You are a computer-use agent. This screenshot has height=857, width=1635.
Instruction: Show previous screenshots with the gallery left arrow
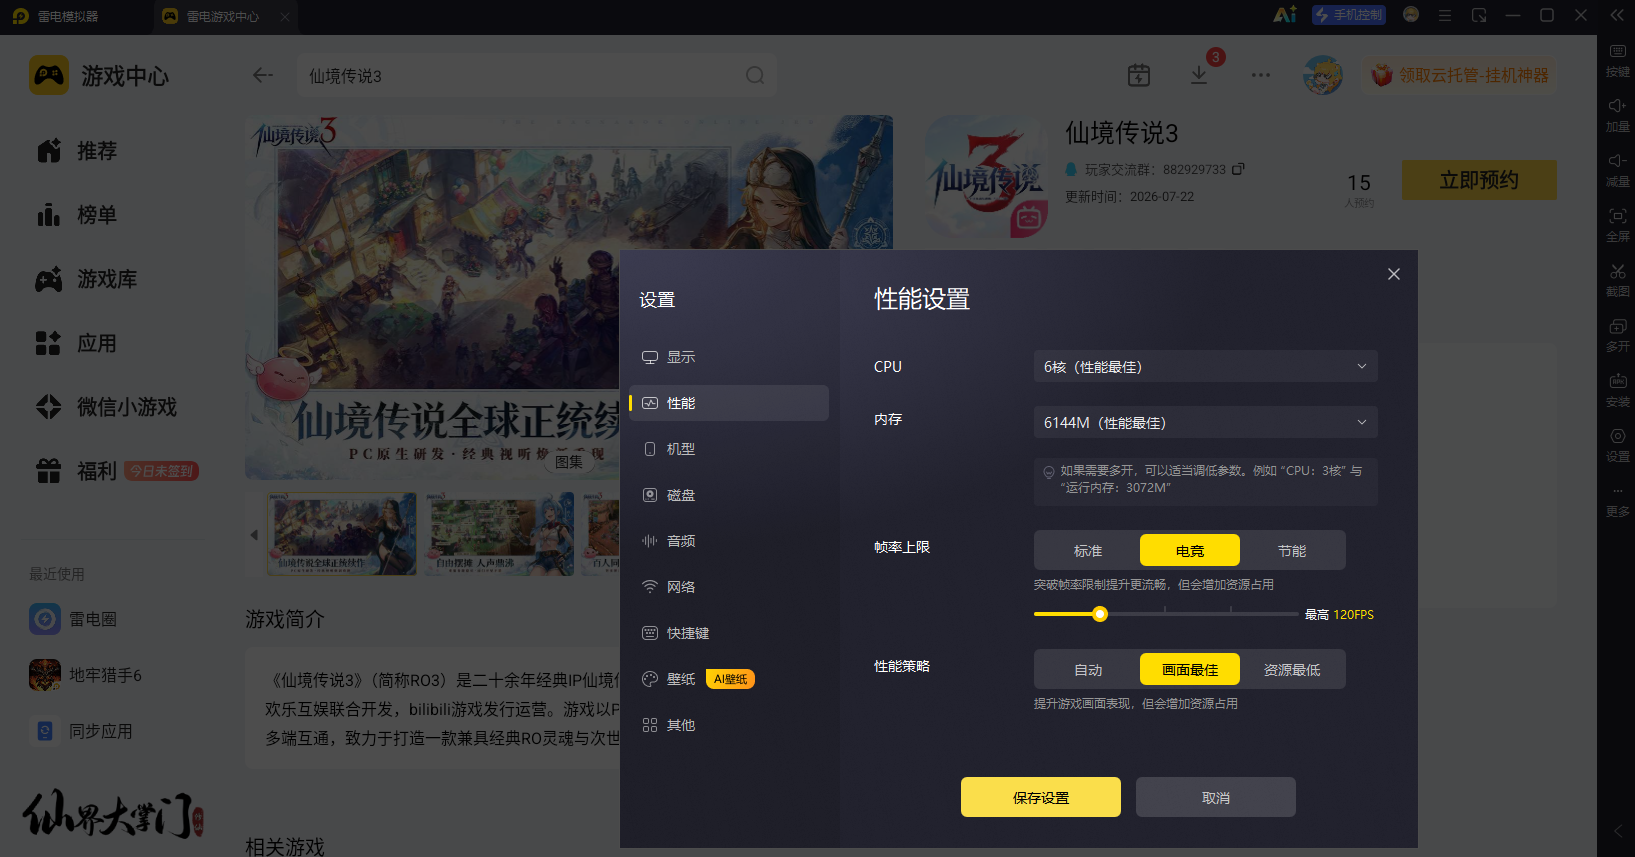[254, 535]
